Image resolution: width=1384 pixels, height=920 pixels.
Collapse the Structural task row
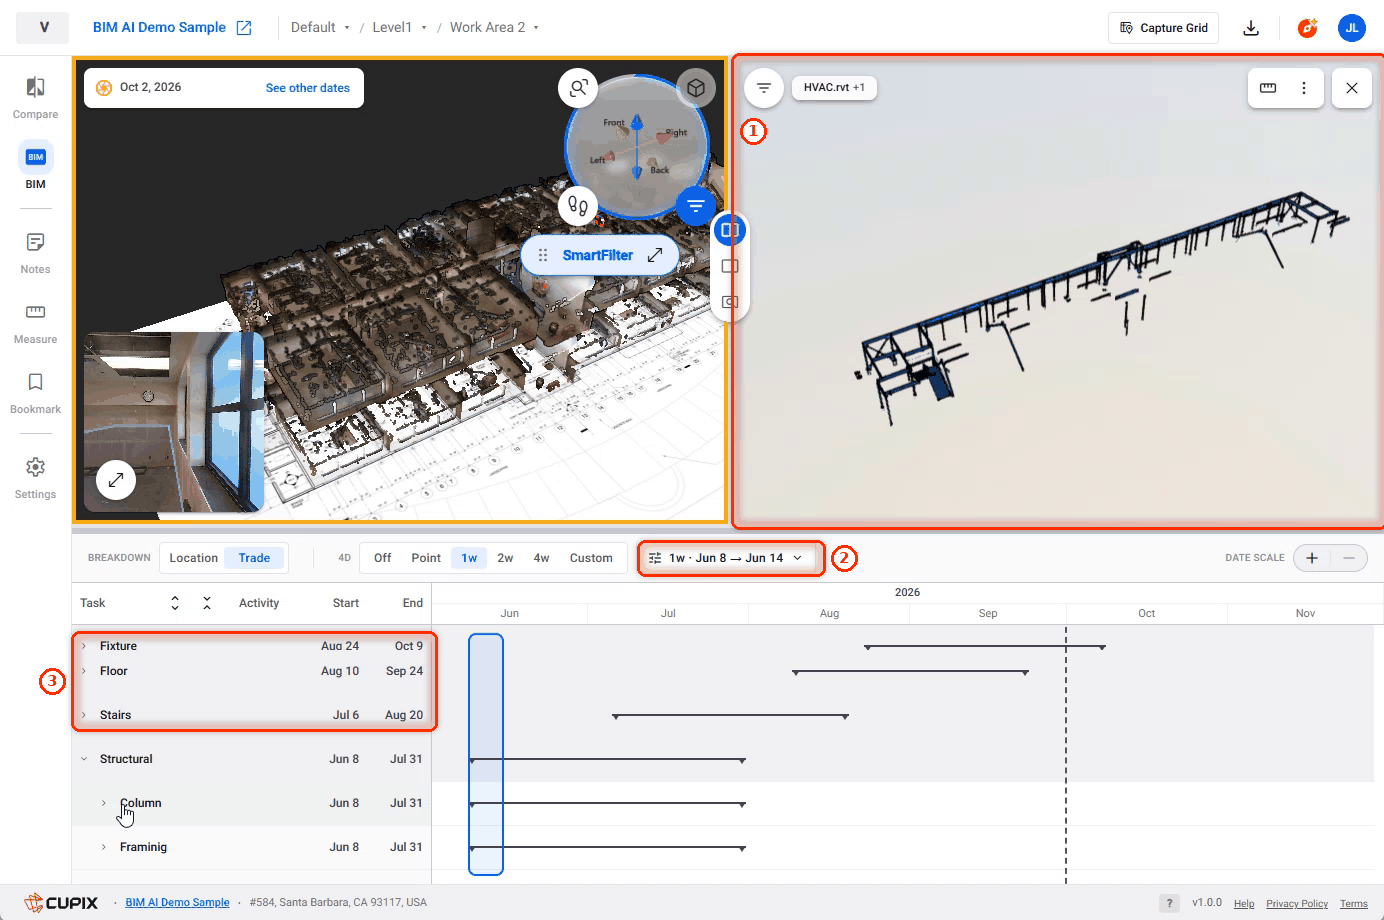coord(84,759)
